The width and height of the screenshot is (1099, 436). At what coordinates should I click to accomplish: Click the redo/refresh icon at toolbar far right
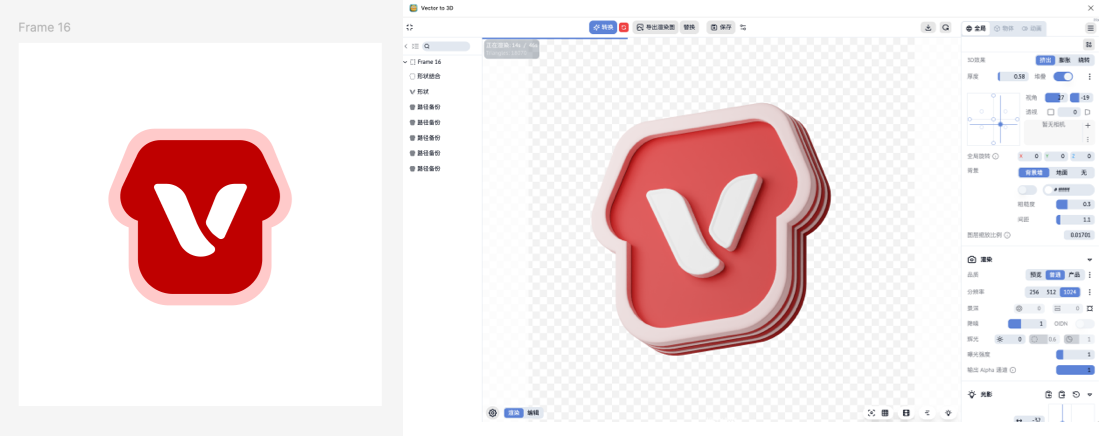point(946,27)
